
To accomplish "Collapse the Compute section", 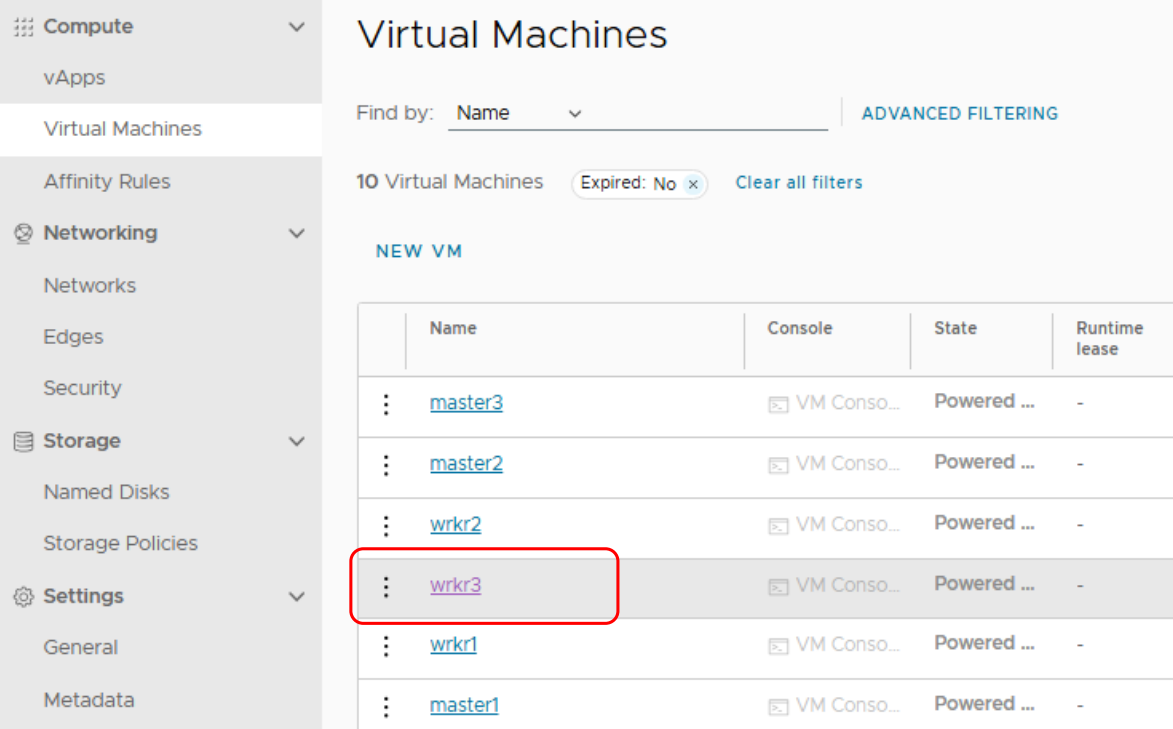I will 297,27.
